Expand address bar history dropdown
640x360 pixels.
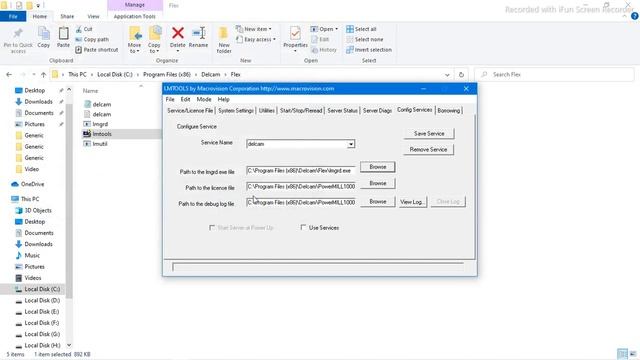click(x=447, y=75)
